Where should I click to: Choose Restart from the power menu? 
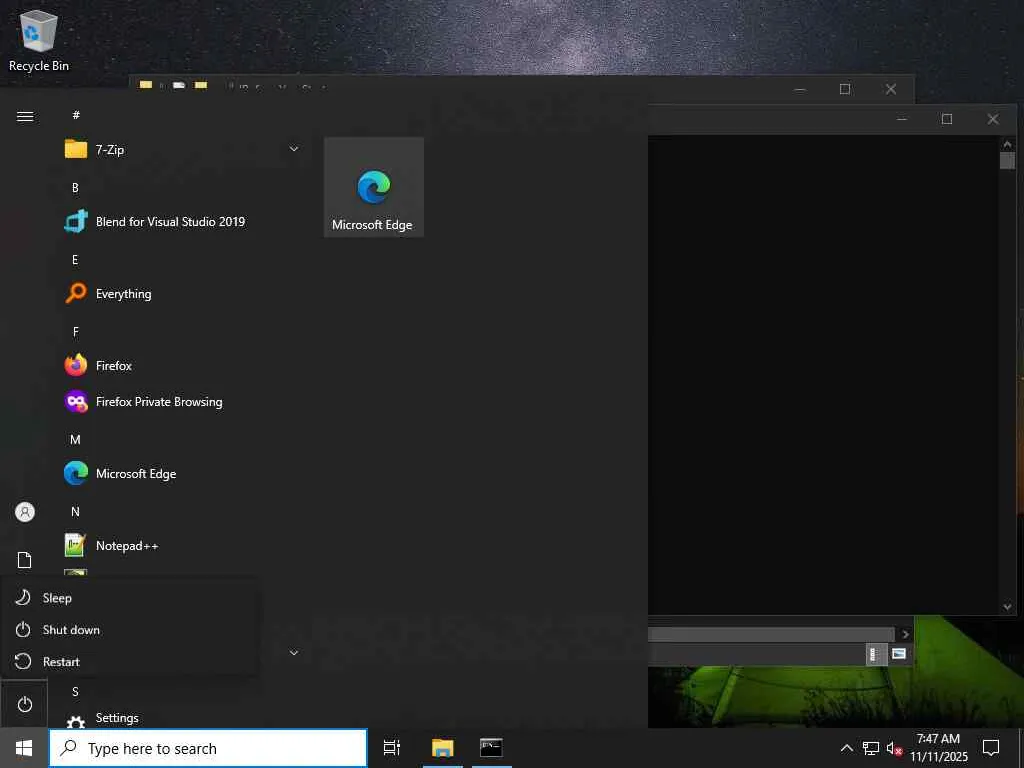[x=129, y=662]
